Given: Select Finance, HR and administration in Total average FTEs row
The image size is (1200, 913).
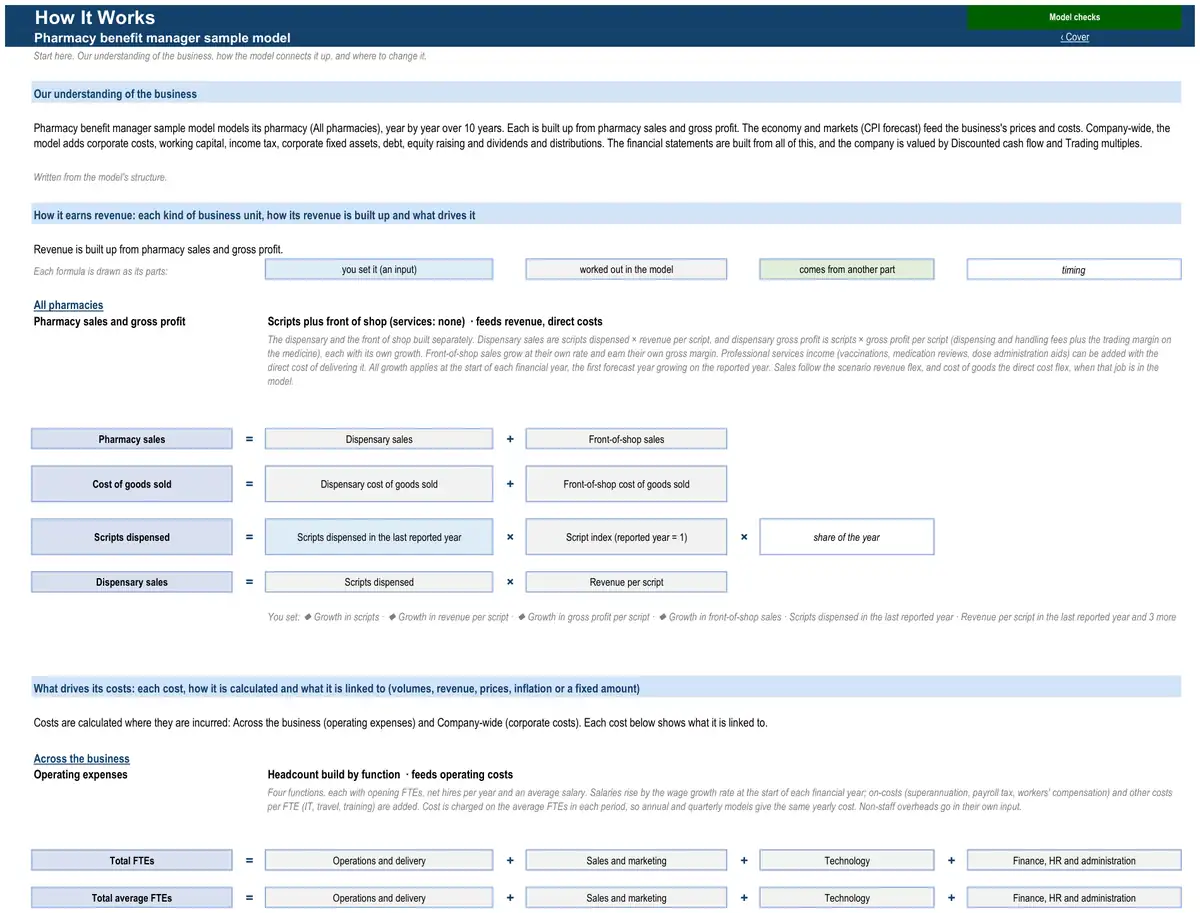Looking at the screenshot, I should pyautogui.click(x=1074, y=898).
